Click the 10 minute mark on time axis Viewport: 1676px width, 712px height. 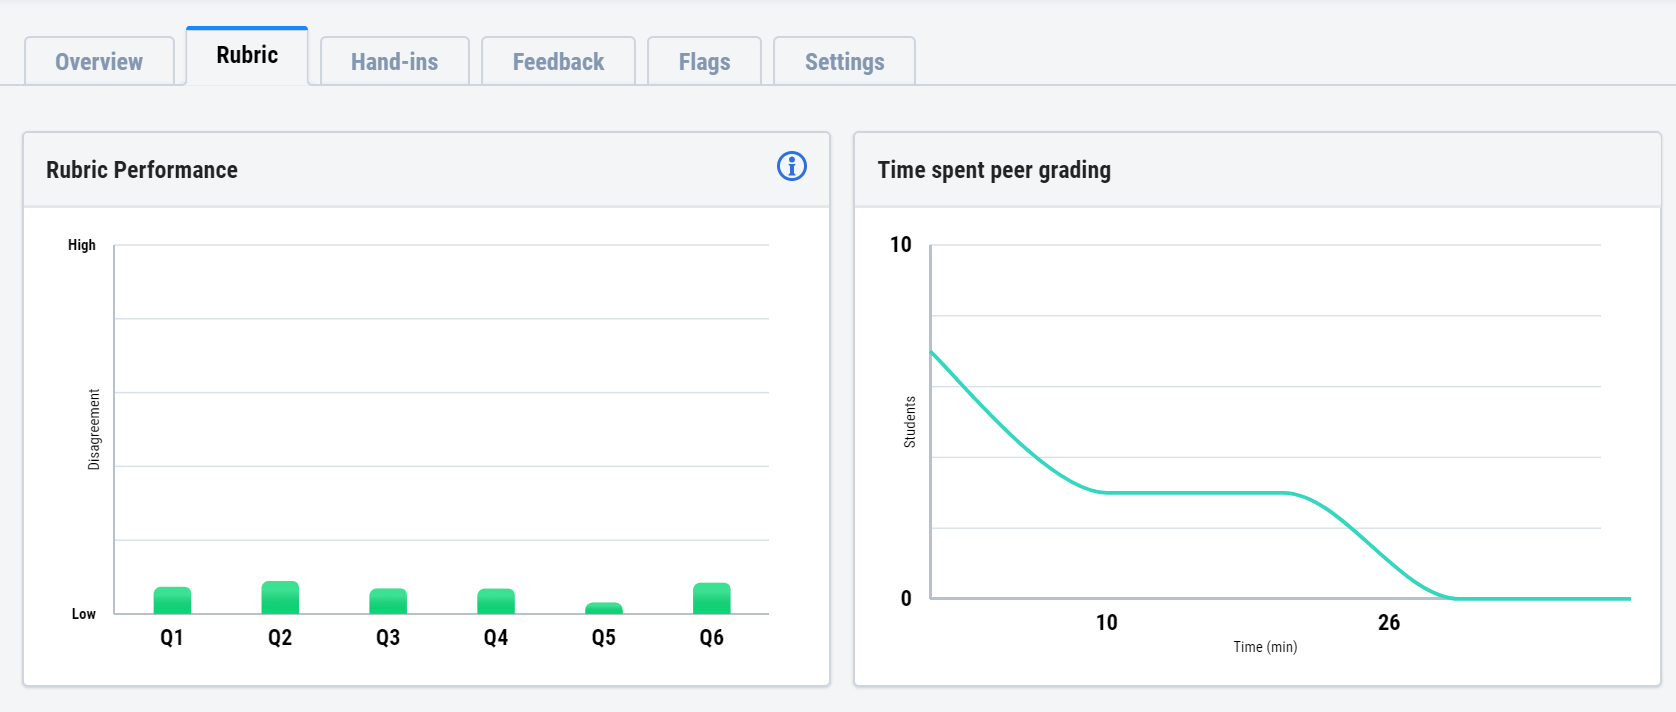1106,623
